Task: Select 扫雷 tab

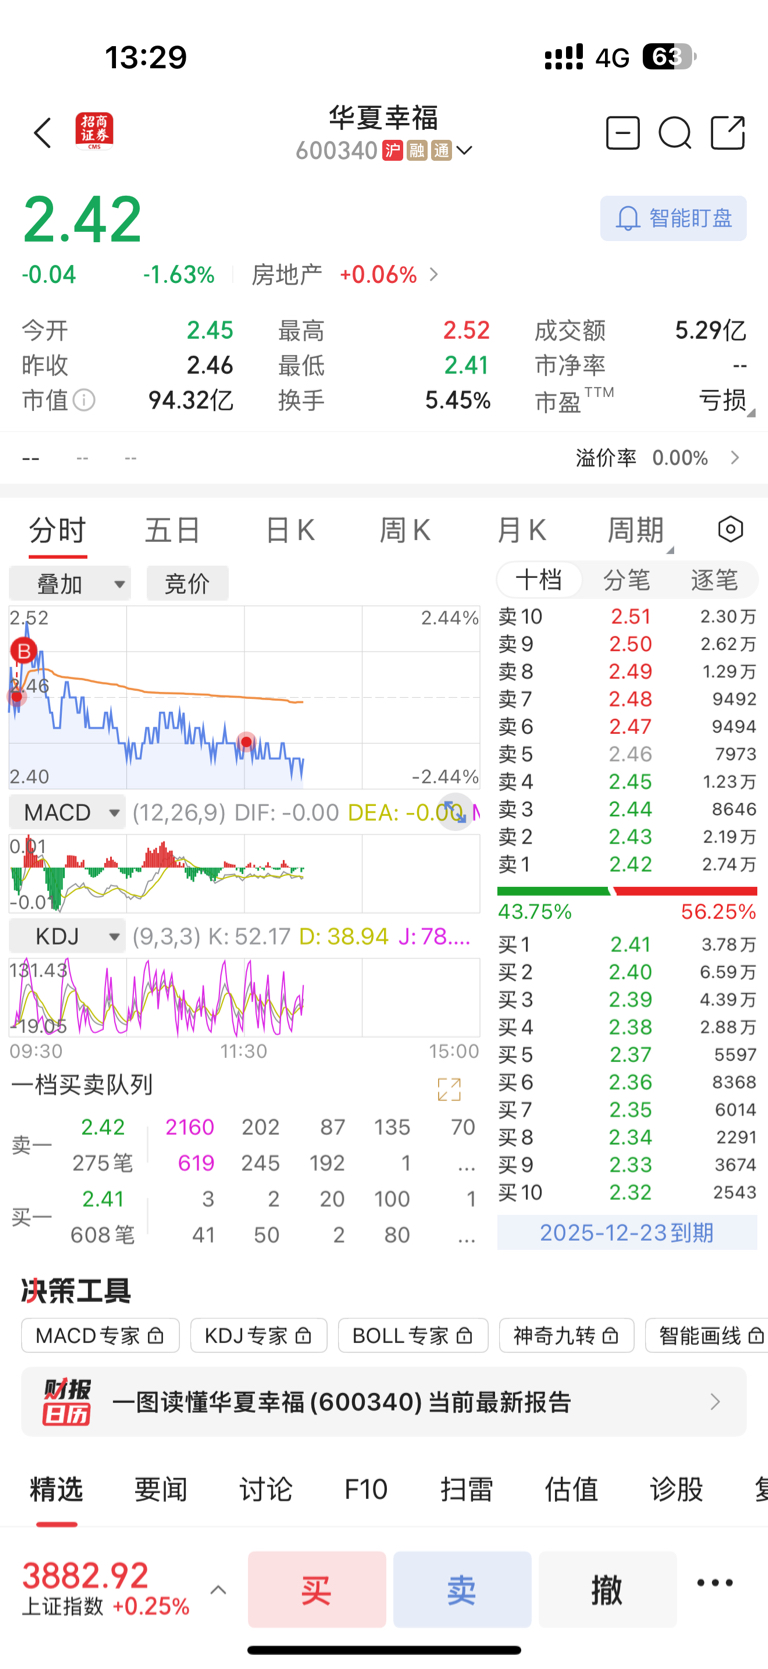Action: pos(467,1489)
